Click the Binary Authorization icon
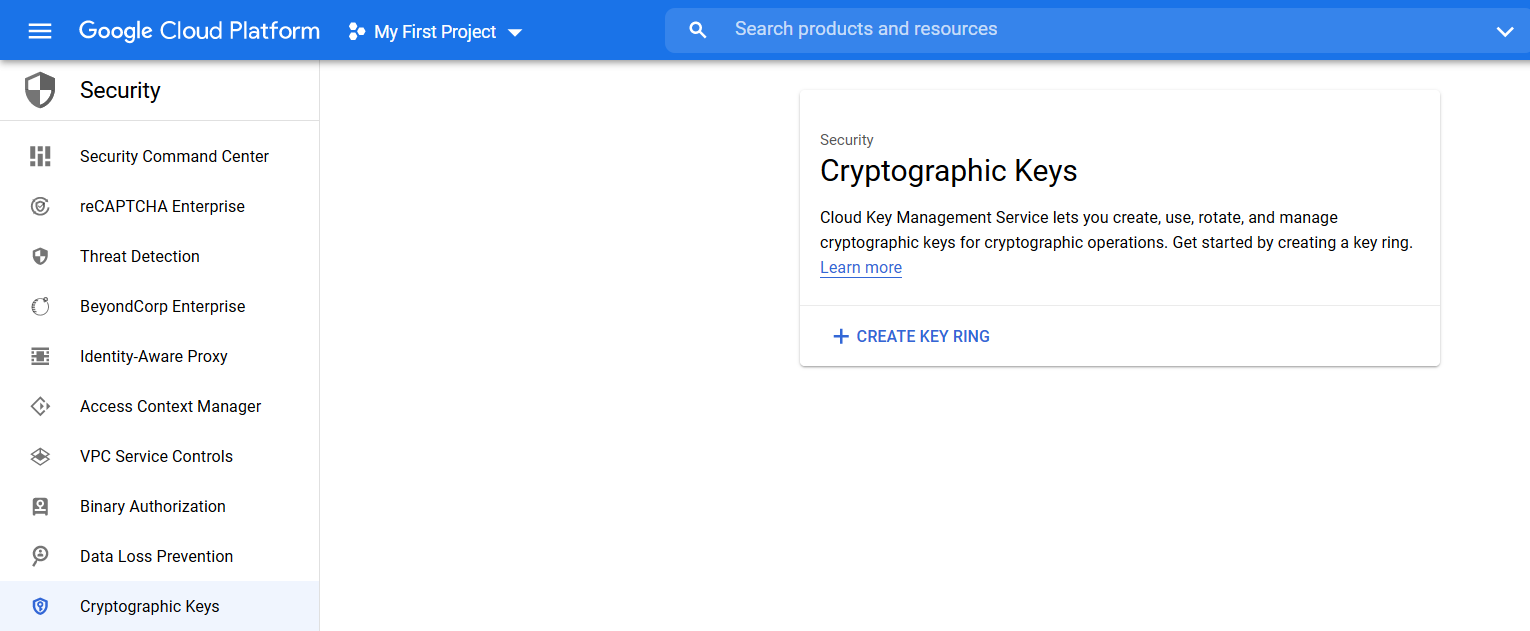The width and height of the screenshot is (1530, 631). (x=40, y=506)
